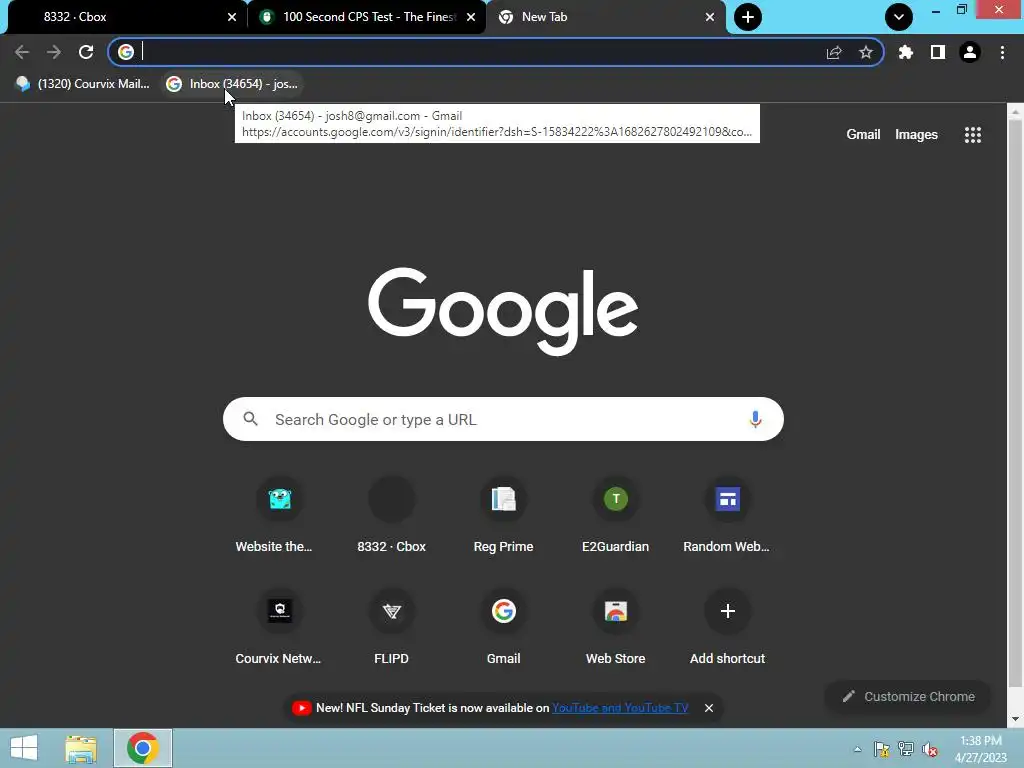The width and height of the screenshot is (1024, 768).
Task: Open the Reg Prime shortcut
Action: (x=504, y=516)
